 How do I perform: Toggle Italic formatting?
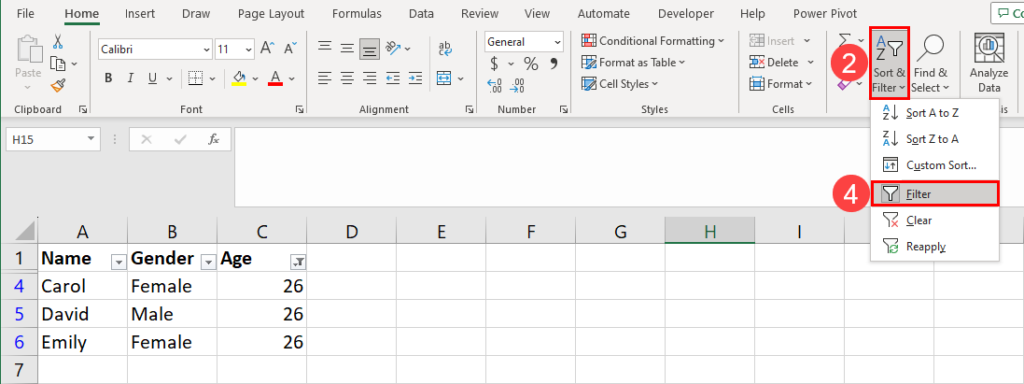[131, 78]
